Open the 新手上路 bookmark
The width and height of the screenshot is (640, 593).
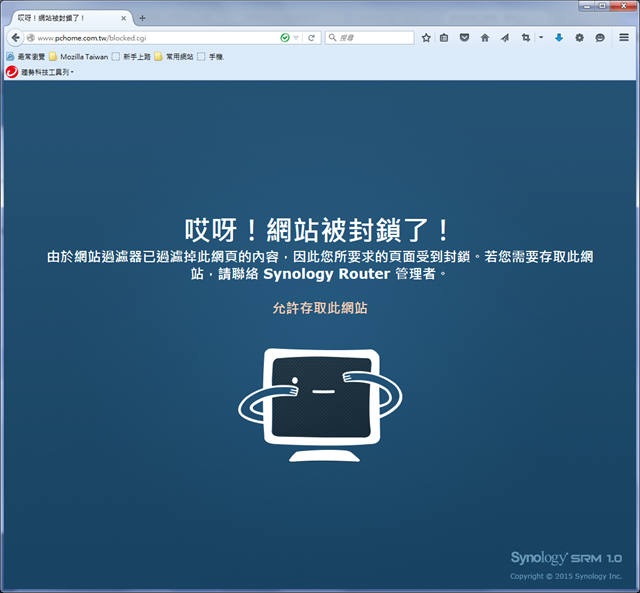click(x=131, y=57)
